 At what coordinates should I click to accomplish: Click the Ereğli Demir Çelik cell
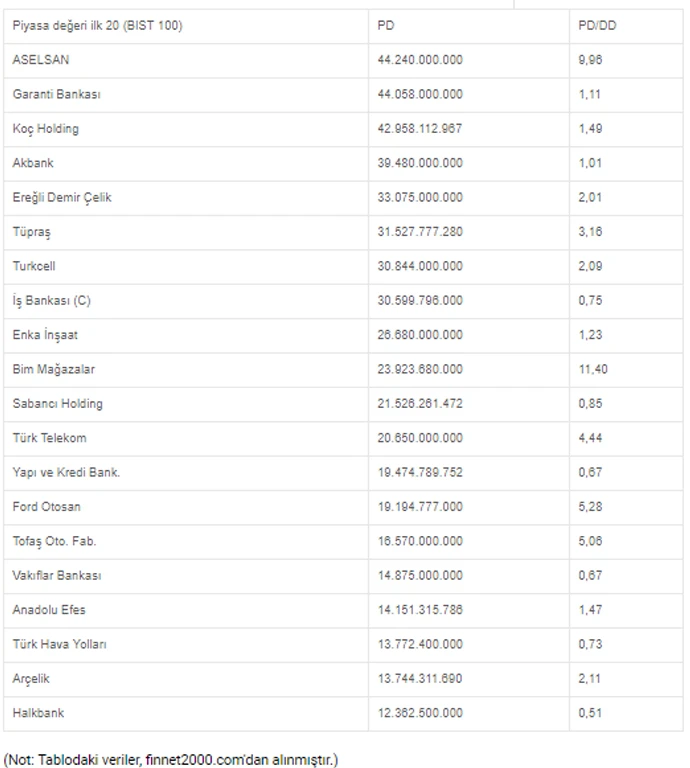coord(62,197)
